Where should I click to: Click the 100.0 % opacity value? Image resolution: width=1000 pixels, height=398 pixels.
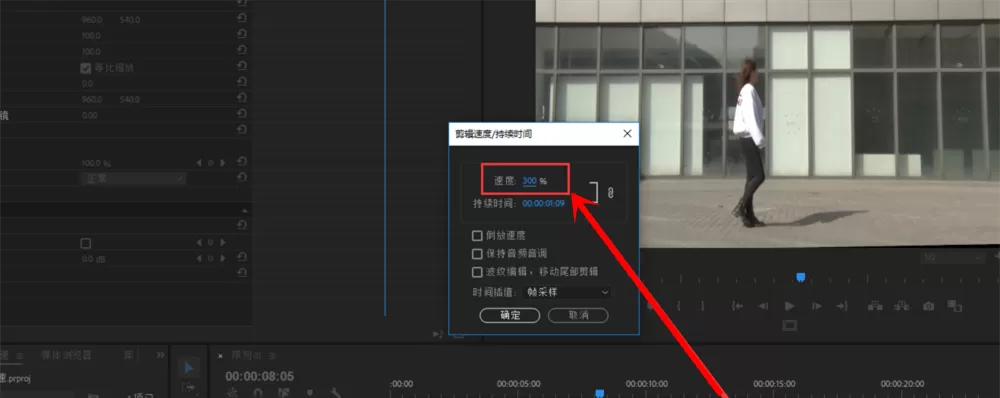[x=96, y=163]
